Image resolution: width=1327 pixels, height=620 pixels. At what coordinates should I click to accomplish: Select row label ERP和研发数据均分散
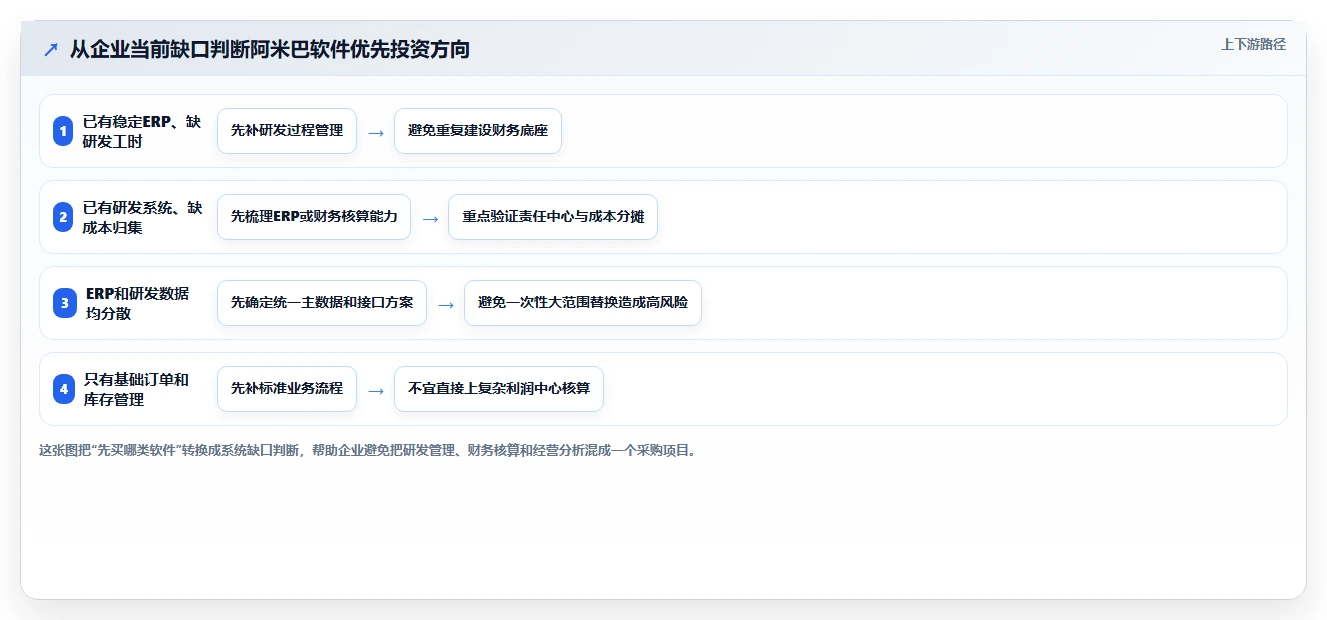(137, 303)
